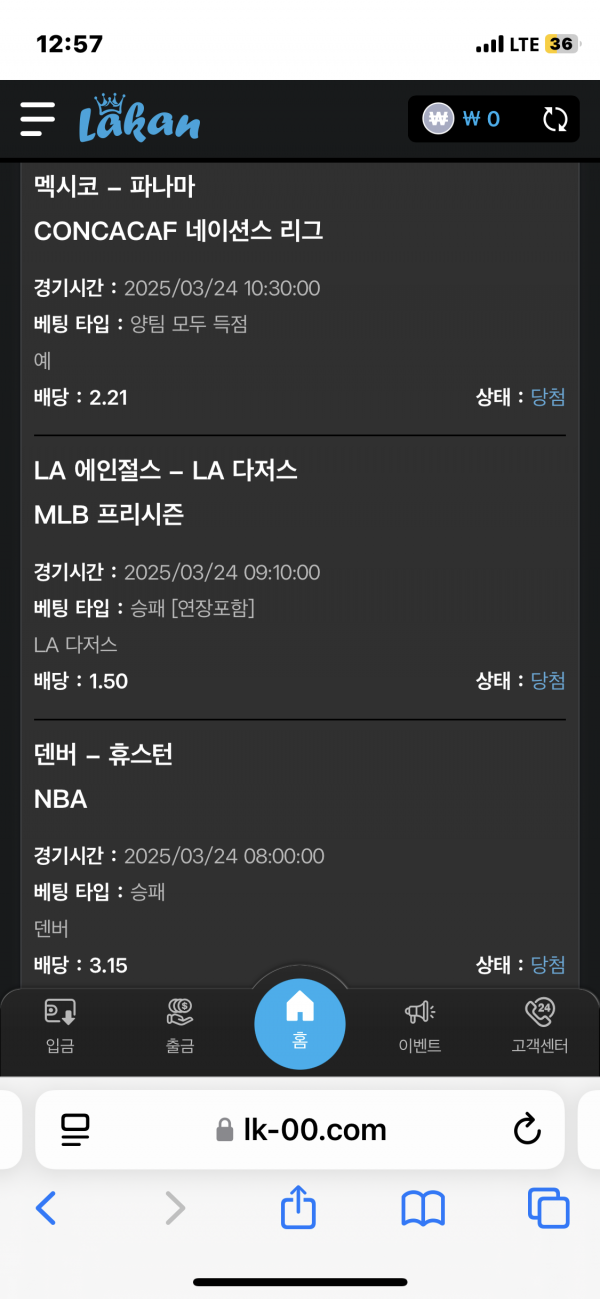Refresh the won balance
The width and height of the screenshot is (600, 1299).
tap(555, 120)
